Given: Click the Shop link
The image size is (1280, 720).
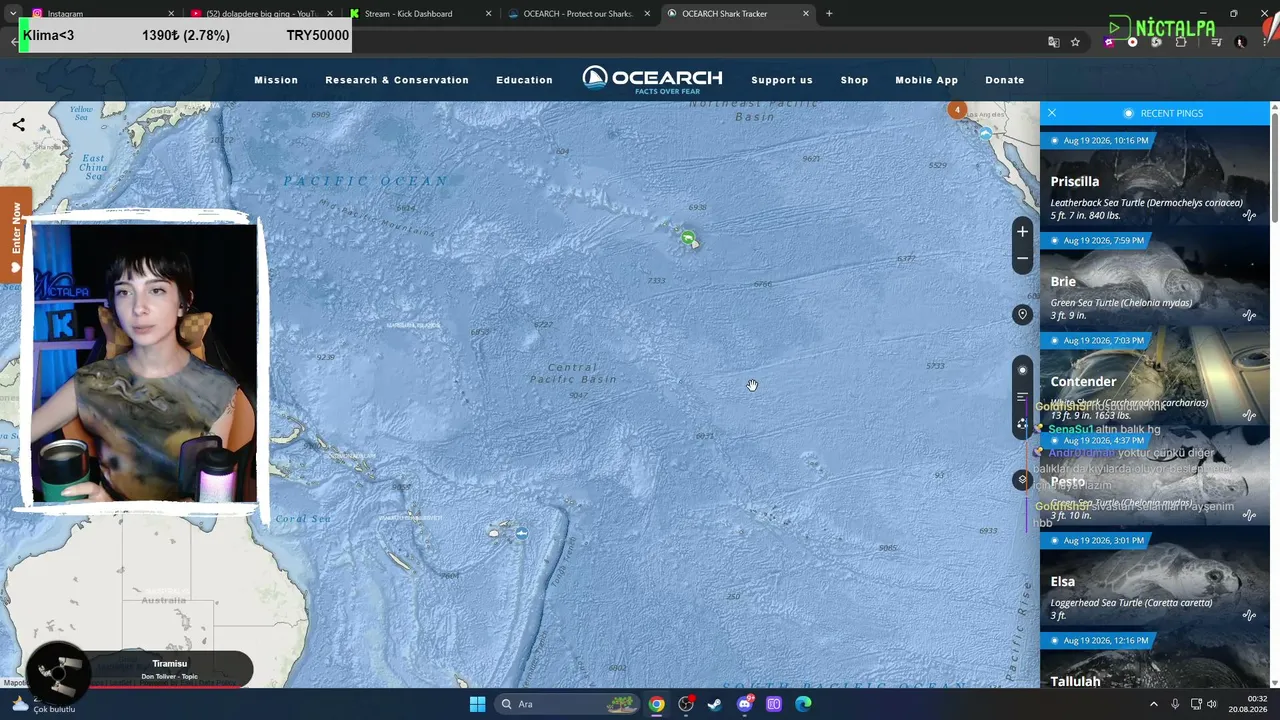Looking at the screenshot, I should click(x=854, y=80).
